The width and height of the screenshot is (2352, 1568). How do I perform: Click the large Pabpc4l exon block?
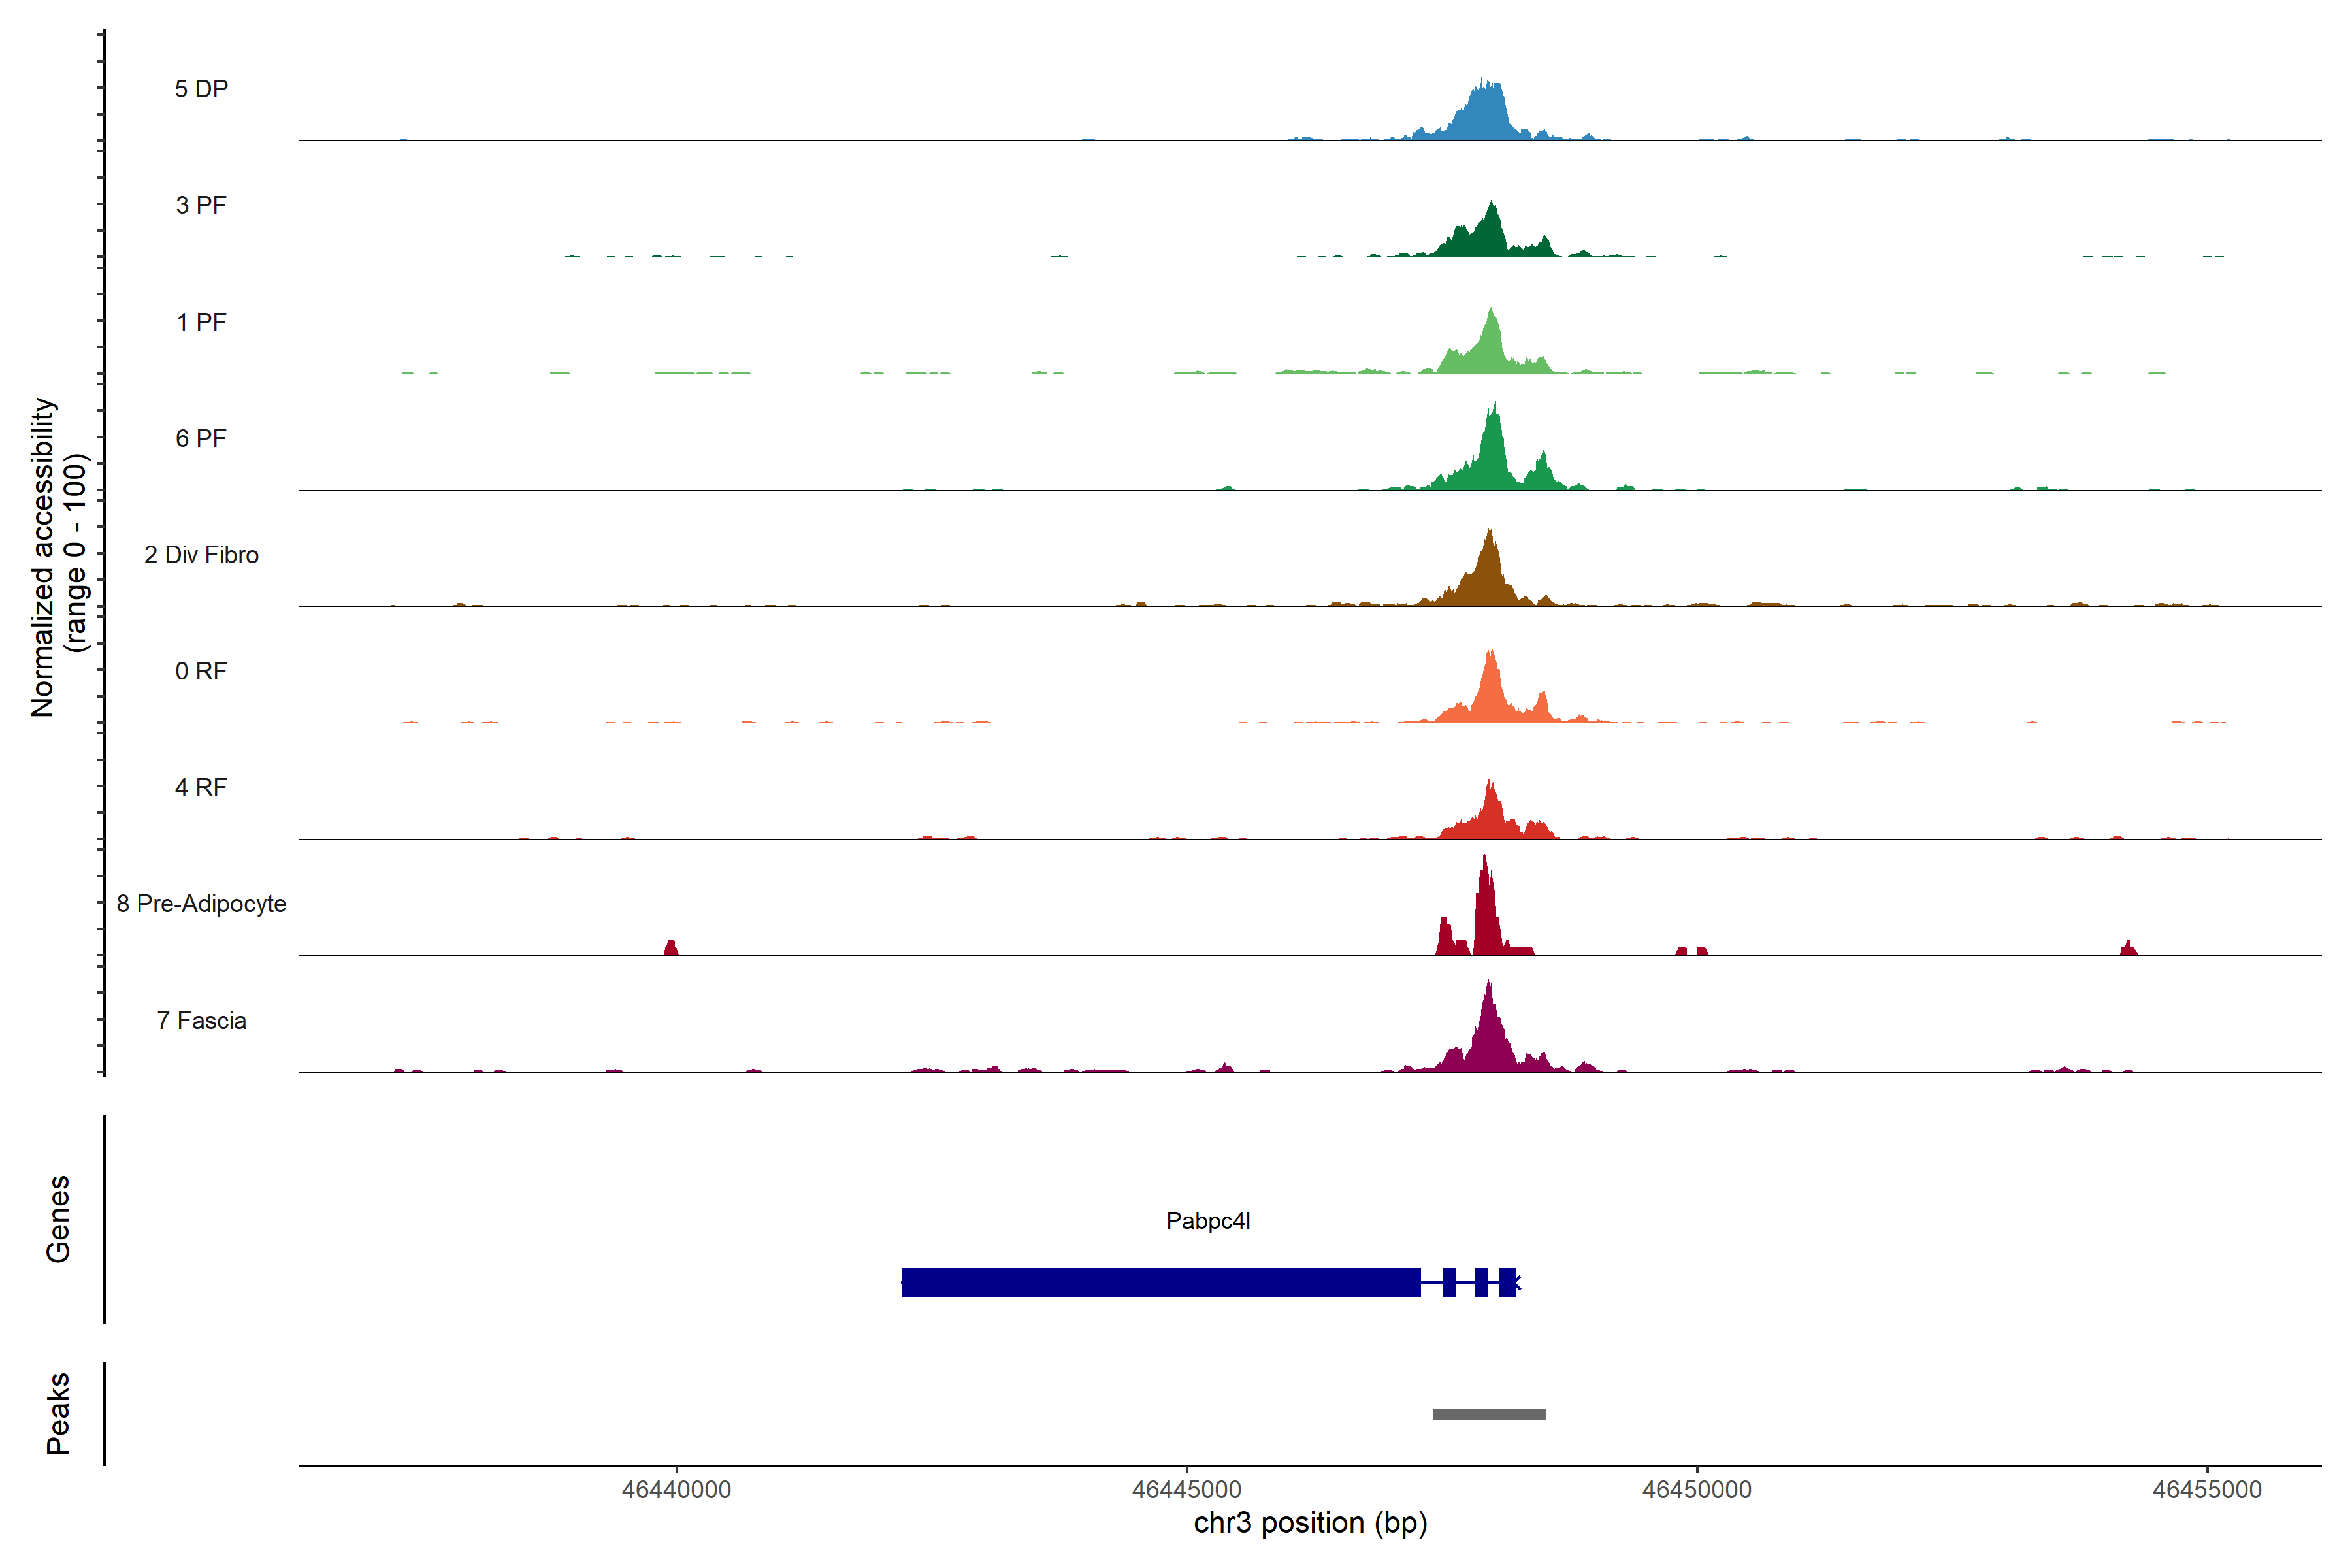[x=1160, y=1282]
